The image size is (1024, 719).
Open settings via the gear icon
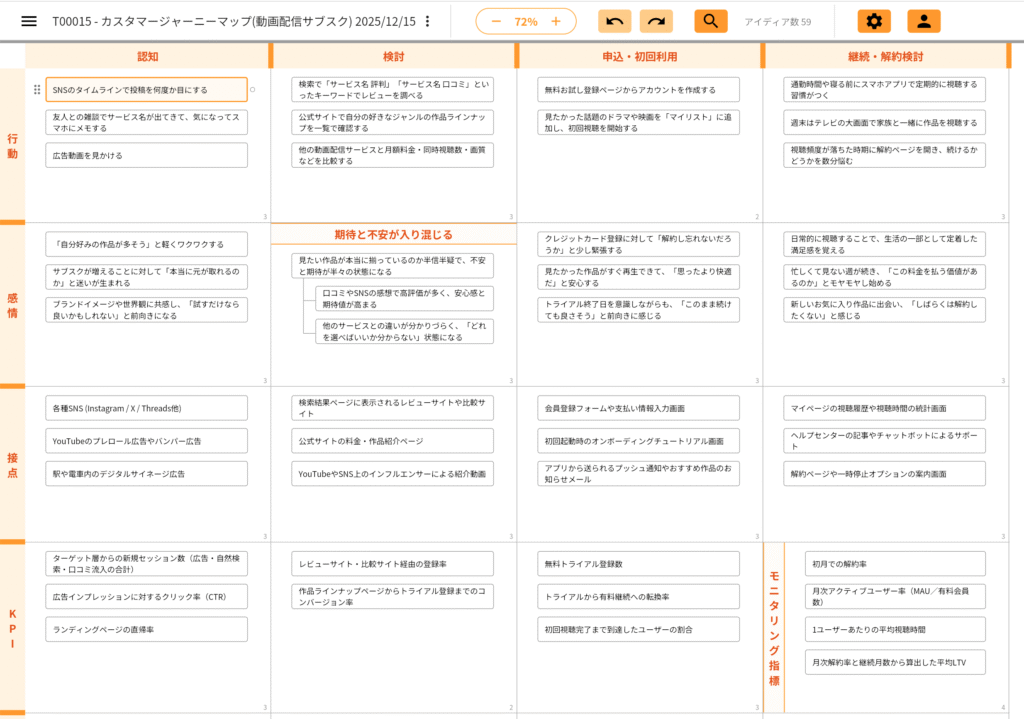tap(874, 21)
